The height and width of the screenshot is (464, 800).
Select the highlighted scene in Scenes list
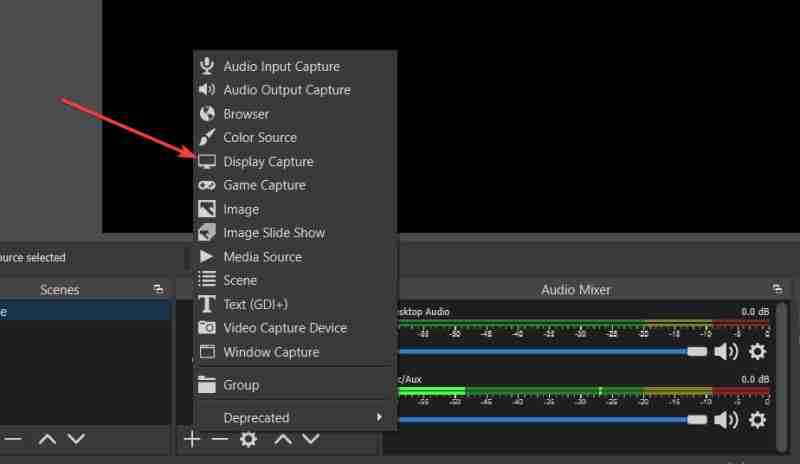click(85, 311)
